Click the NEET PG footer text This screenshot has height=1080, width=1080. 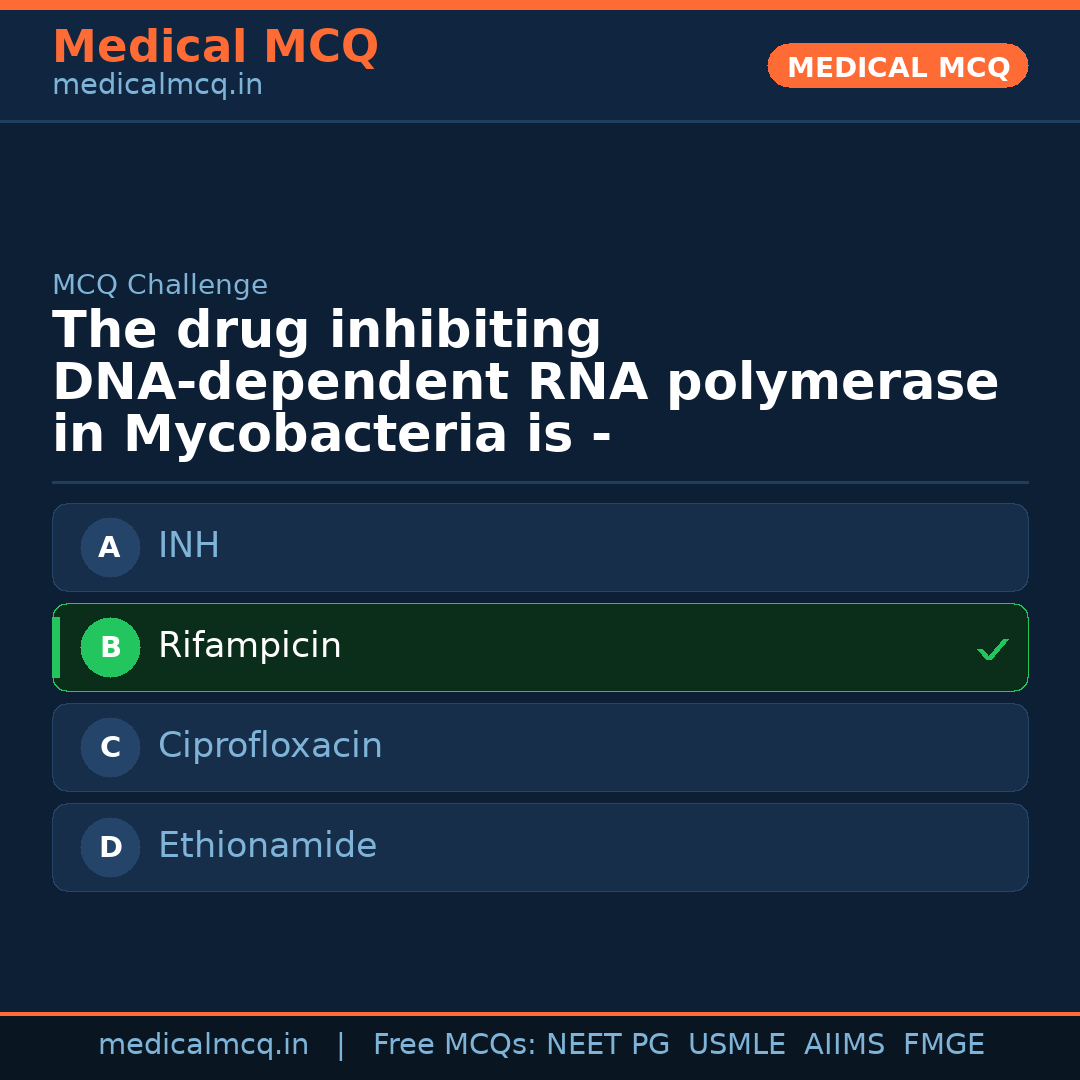coord(608,1045)
